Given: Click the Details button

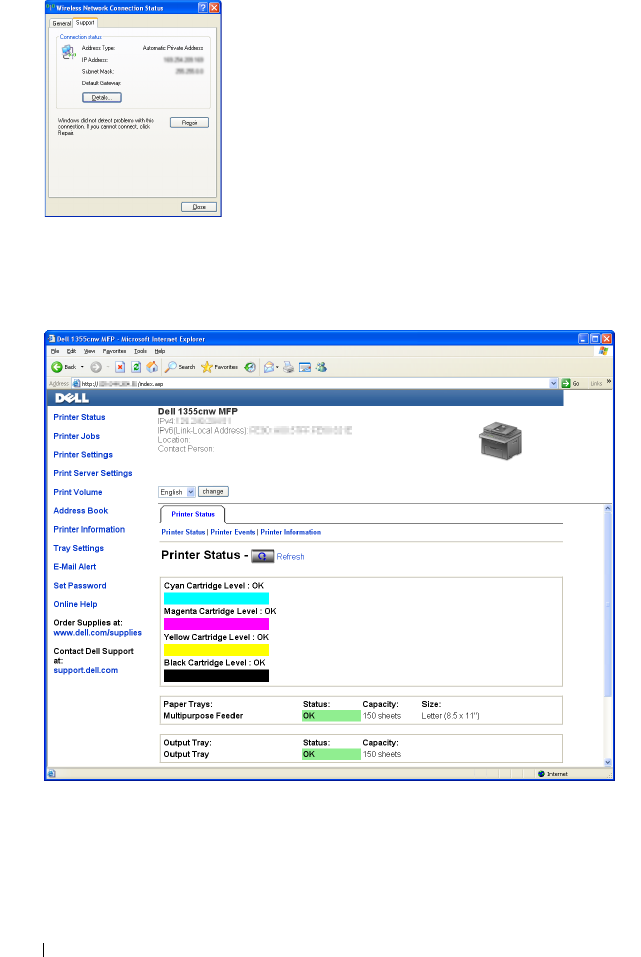Looking at the screenshot, I should [x=101, y=98].
